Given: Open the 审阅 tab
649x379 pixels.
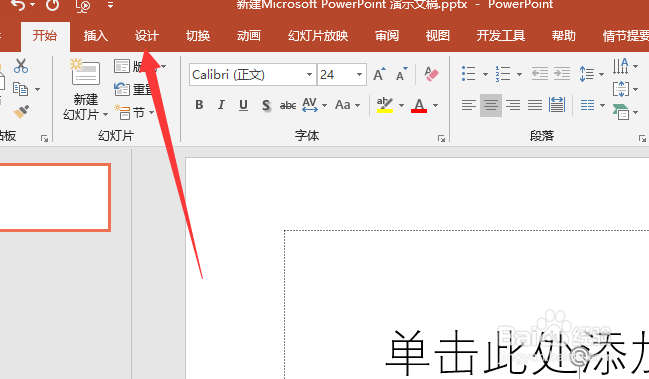Looking at the screenshot, I should (387, 36).
